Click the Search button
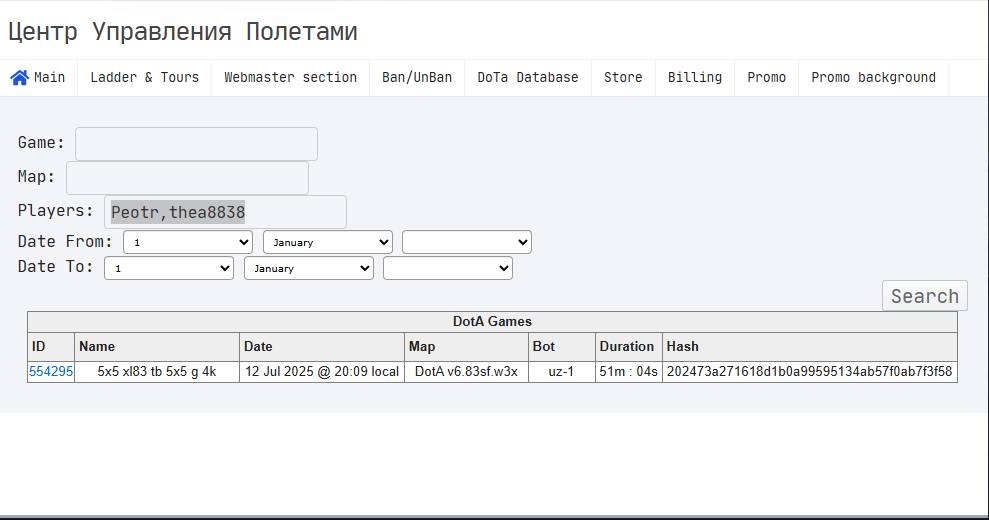 (x=925, y=296)
